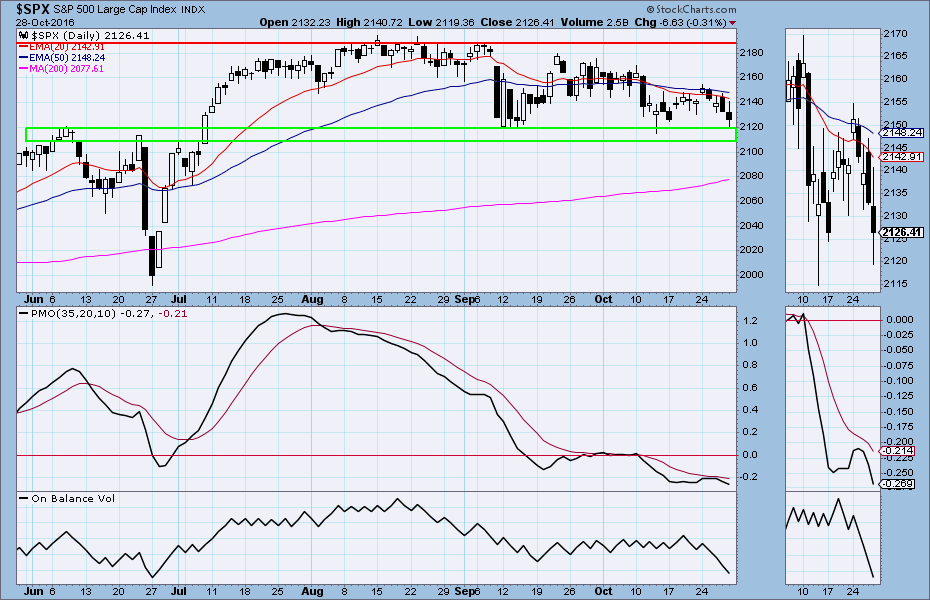Click the Aug label on the date axis
The width and height of the screenshot is (930, 600).
click(x=311, y=299)
